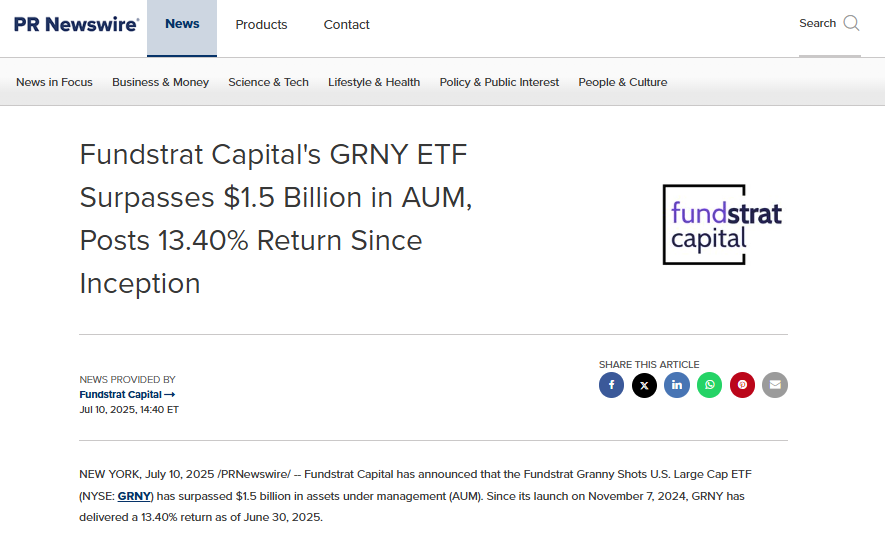Open the Products menu
885x544 pixels.
(261, 25)
